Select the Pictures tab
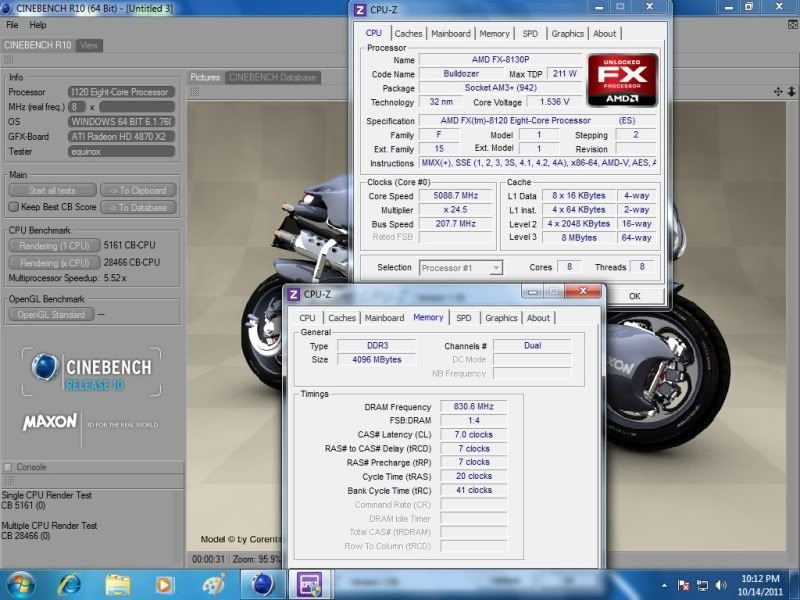800x600 pixels. click(205, 78)
